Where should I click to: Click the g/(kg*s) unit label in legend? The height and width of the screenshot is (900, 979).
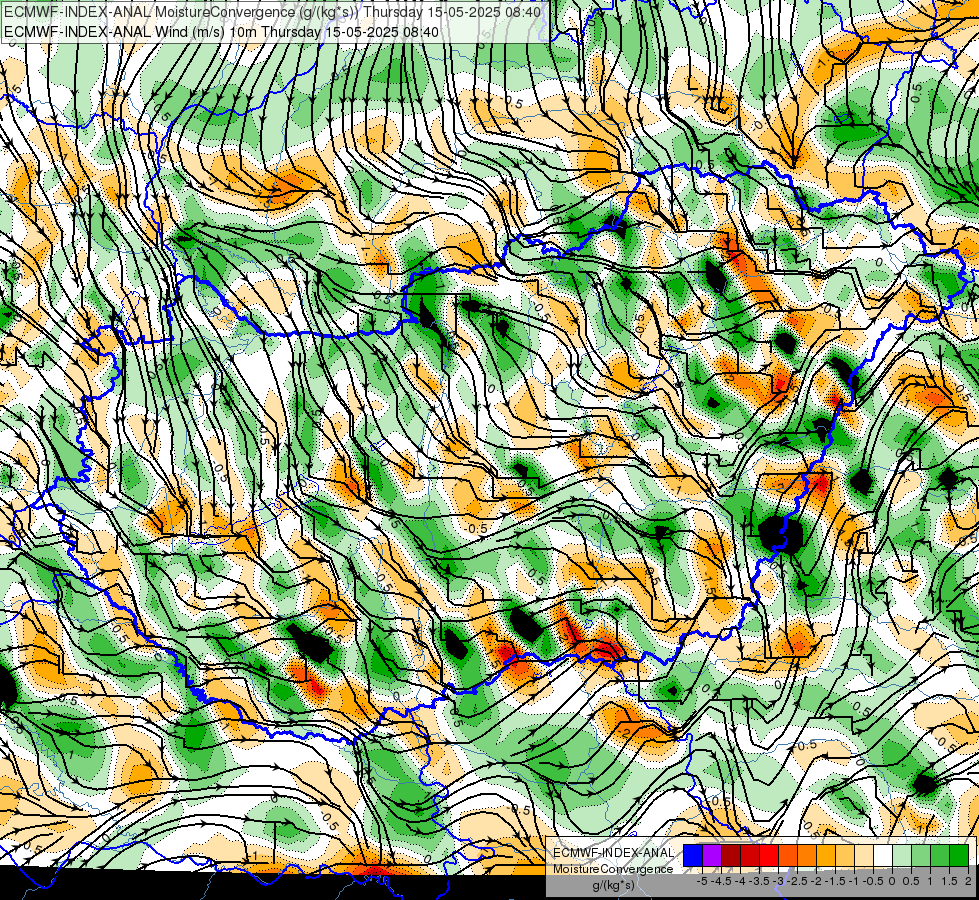[x=614, y=885]
